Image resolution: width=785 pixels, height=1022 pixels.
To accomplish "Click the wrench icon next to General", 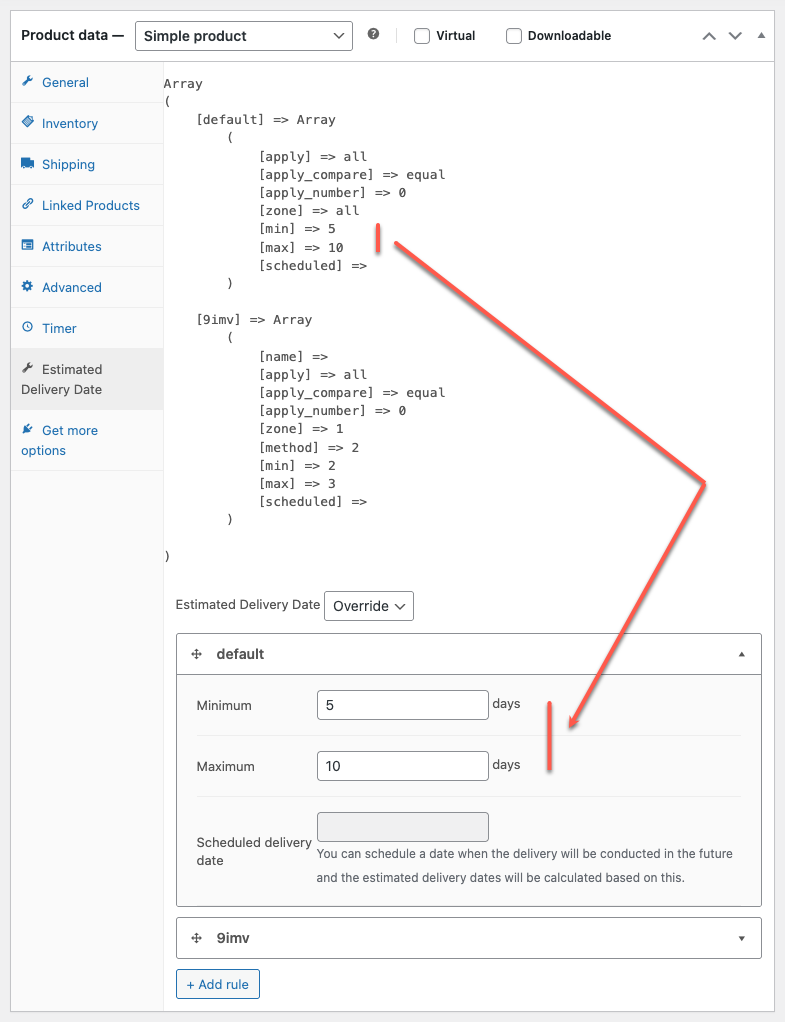I will tap(28, 82).
